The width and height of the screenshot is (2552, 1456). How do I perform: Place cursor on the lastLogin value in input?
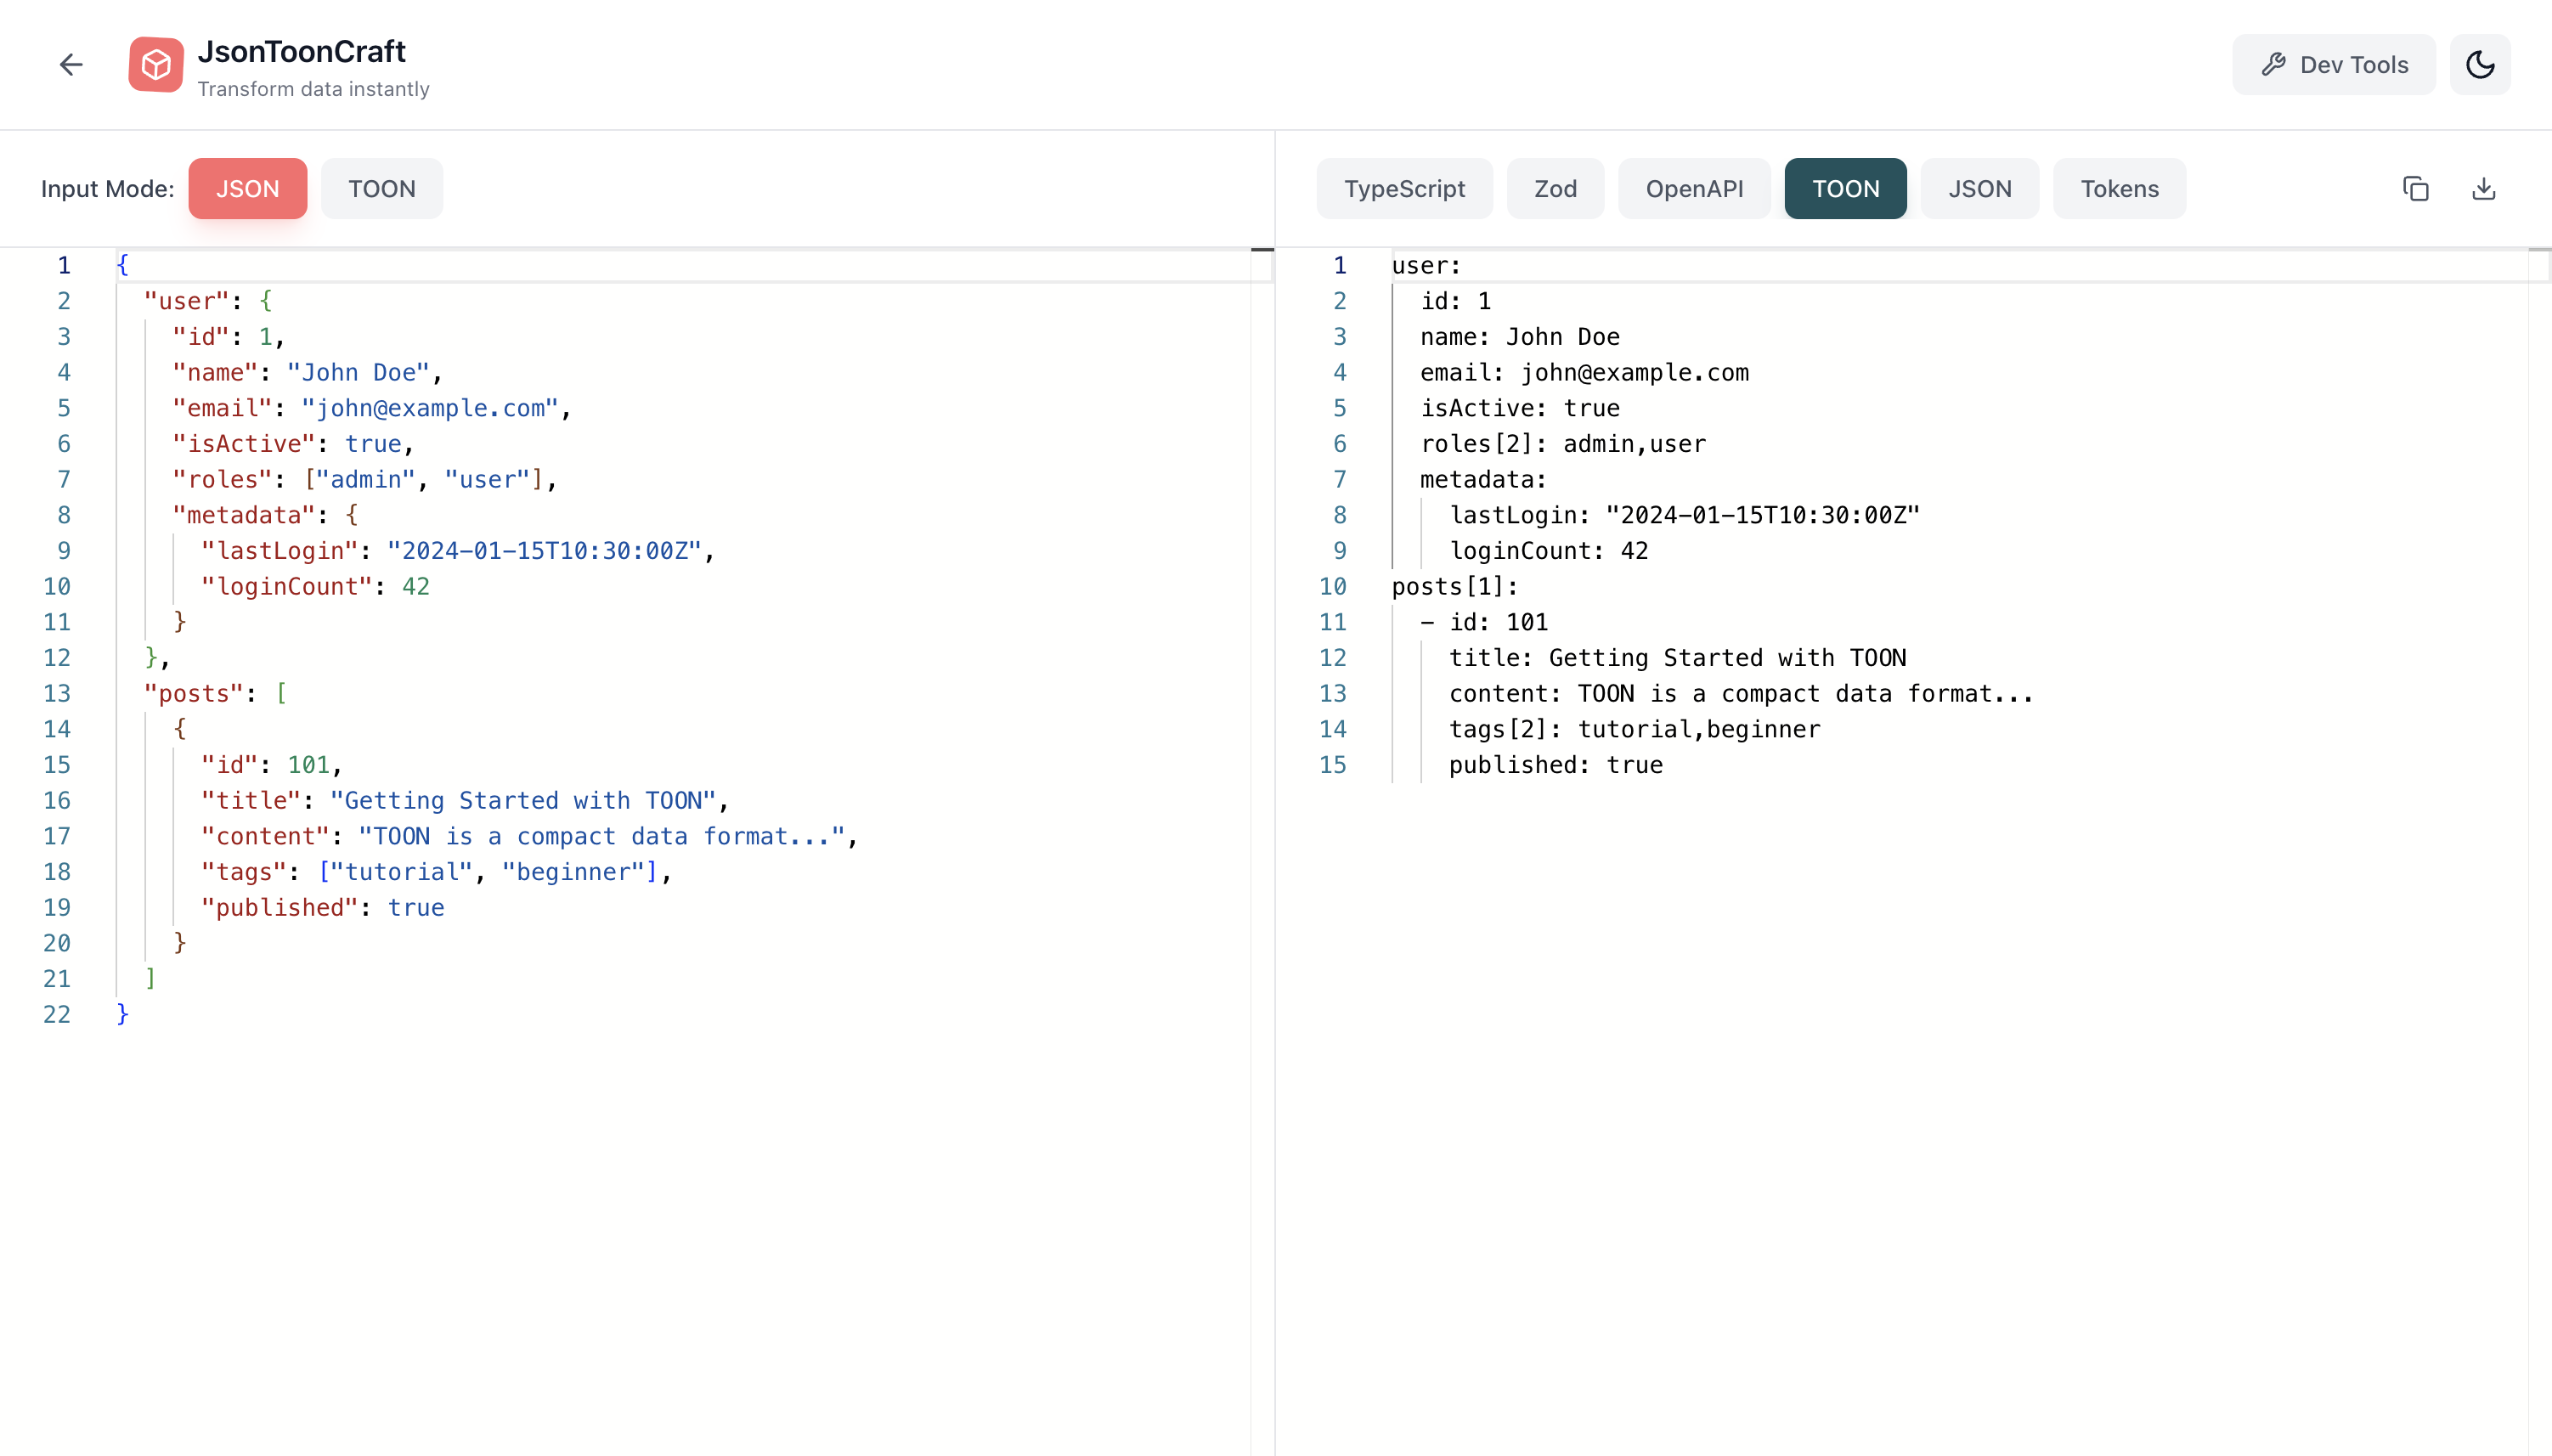pos(547,550)
